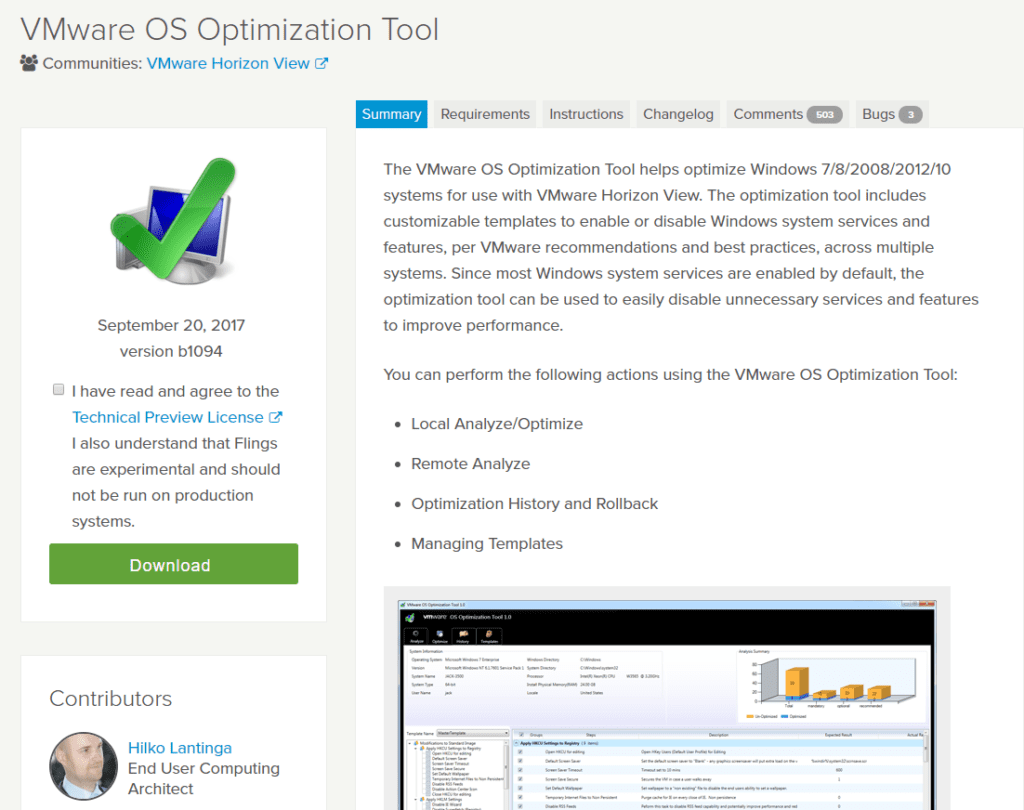Collapse the Apply HKCU Settings to Registry group
The image size is (1024, 810).
(516, 745)
